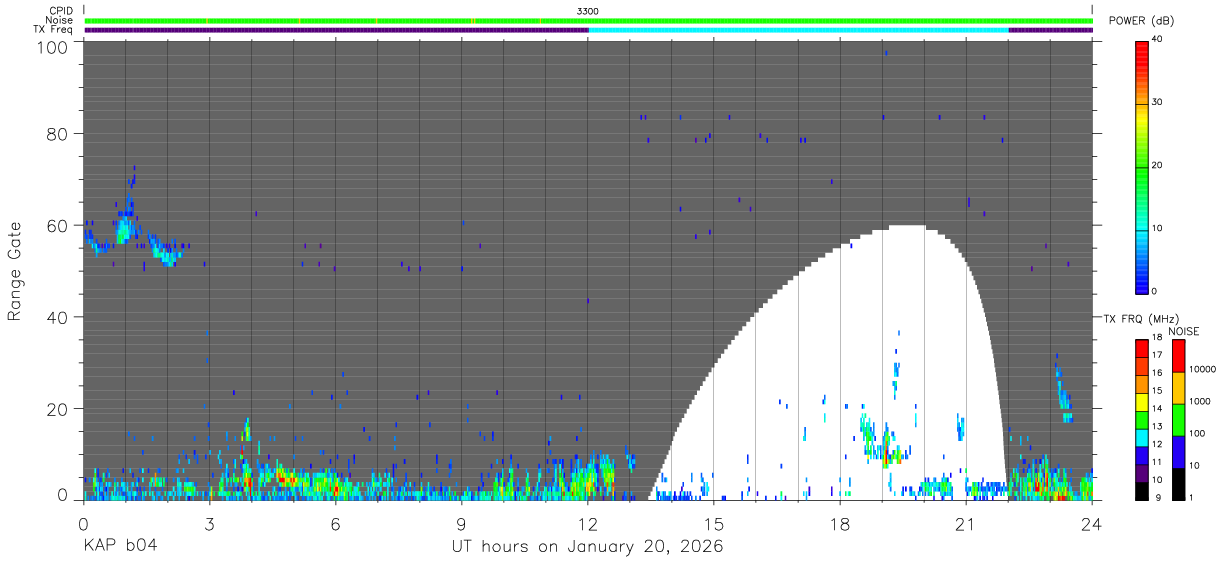Click the '10000' tick on NOISE scale
This screenshot has height=567, width=1228.
point(1203,369)
